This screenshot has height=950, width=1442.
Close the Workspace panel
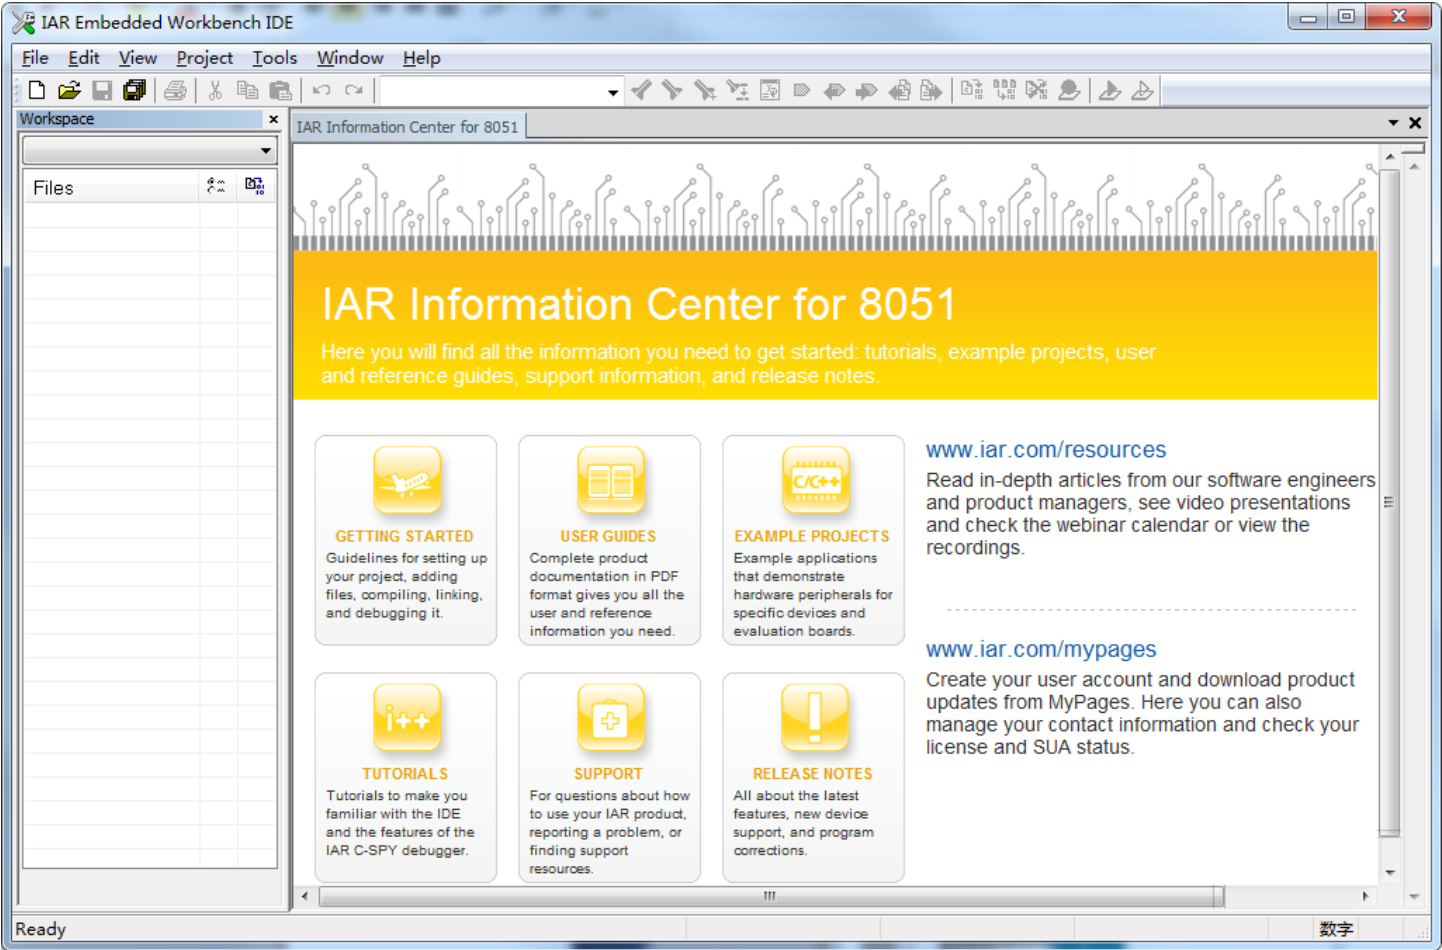273,119
